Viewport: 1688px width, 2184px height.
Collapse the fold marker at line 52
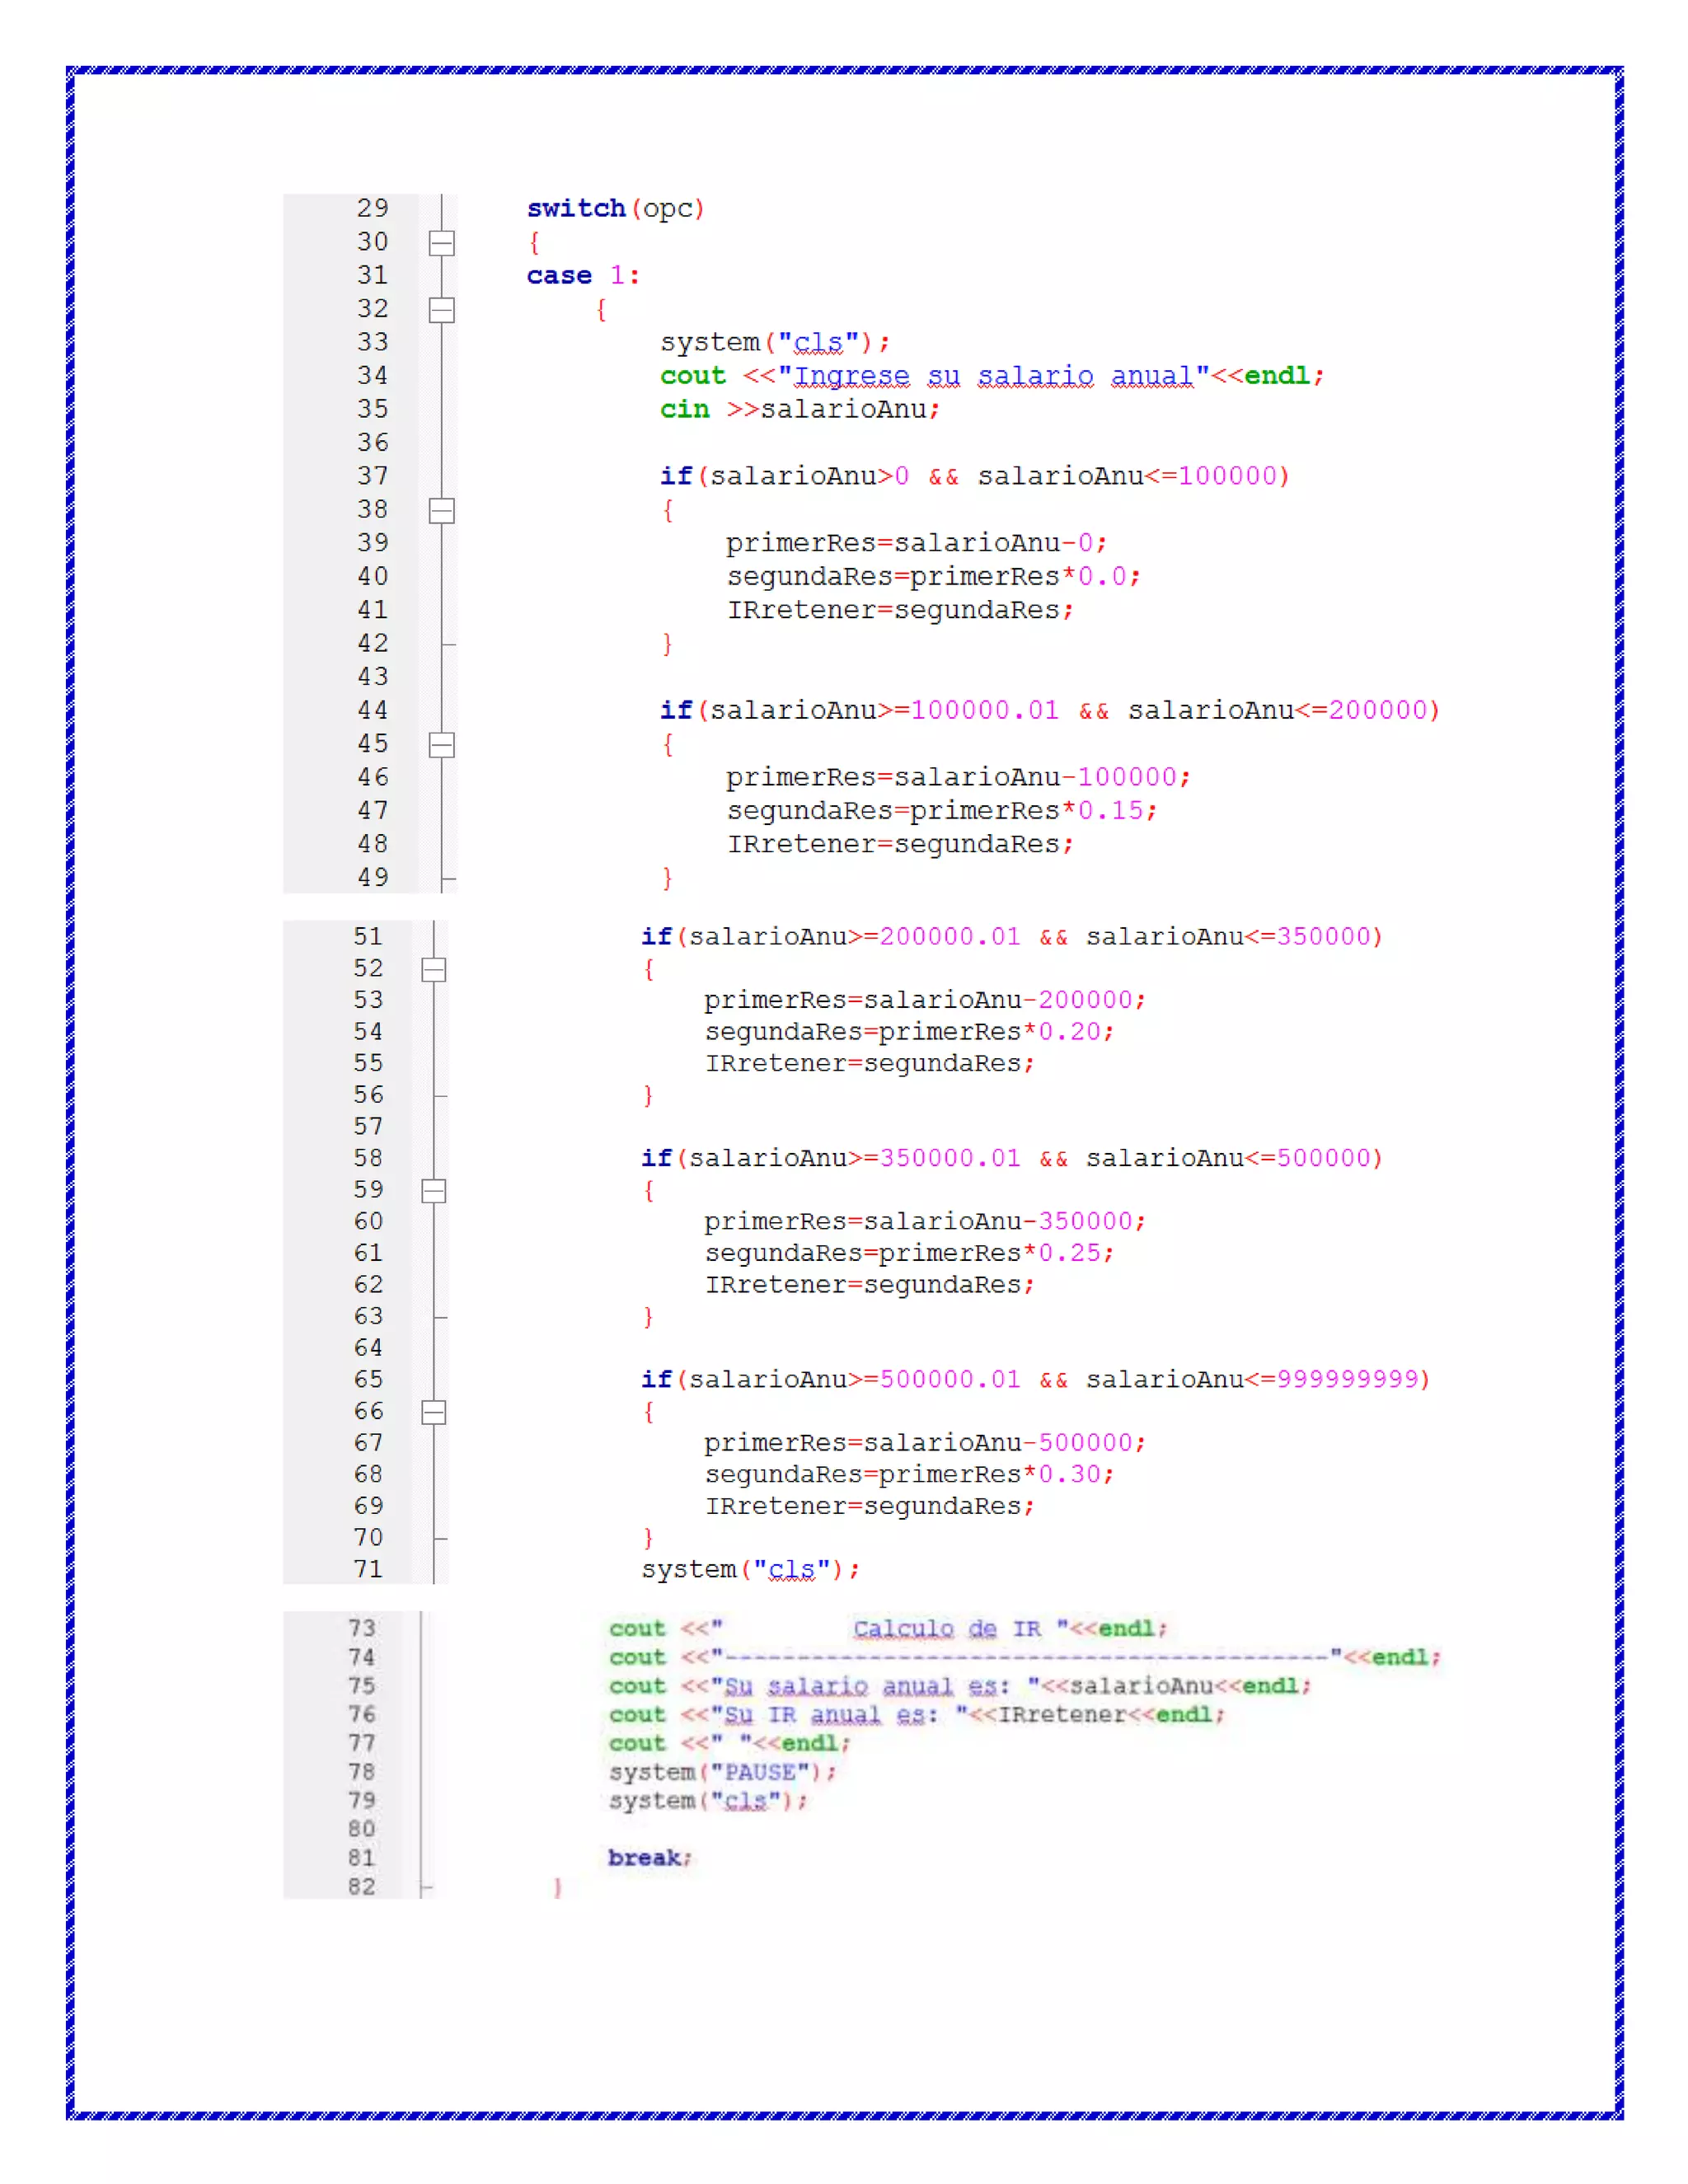(x=433, y=970)
